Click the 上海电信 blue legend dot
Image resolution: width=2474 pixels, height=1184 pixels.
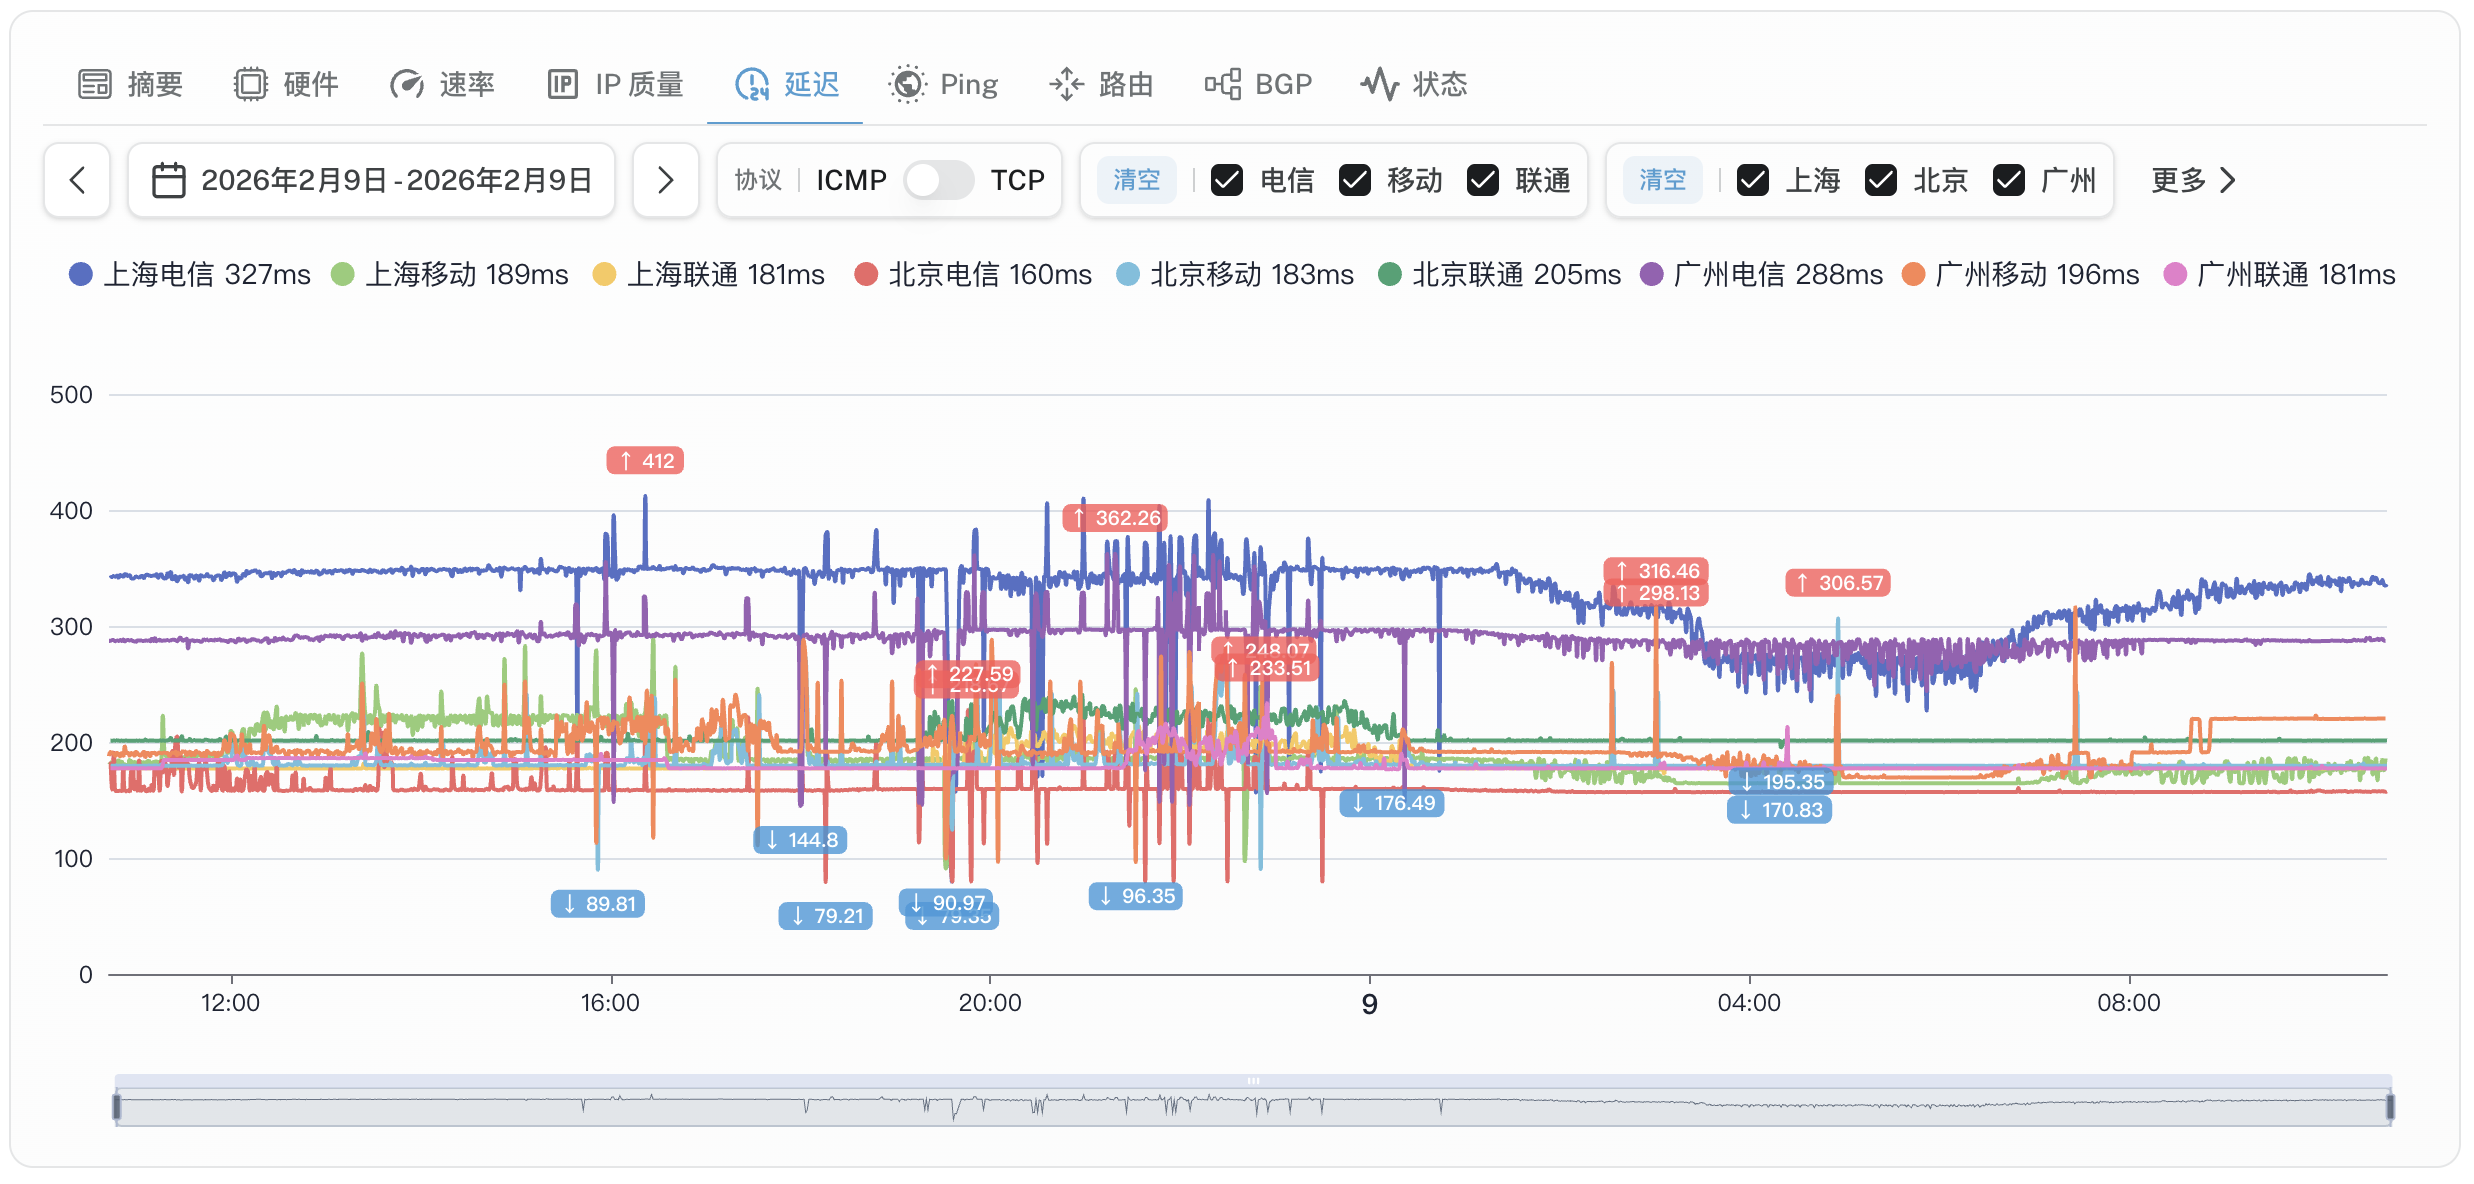(81, 274)
